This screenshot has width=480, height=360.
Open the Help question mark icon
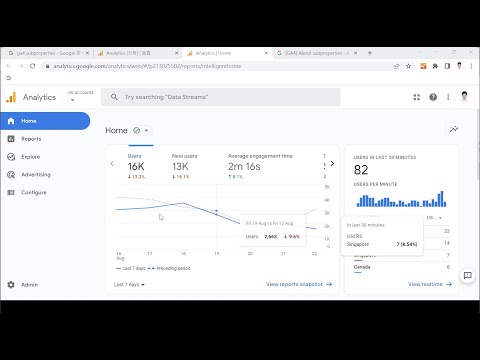point(433,97)
